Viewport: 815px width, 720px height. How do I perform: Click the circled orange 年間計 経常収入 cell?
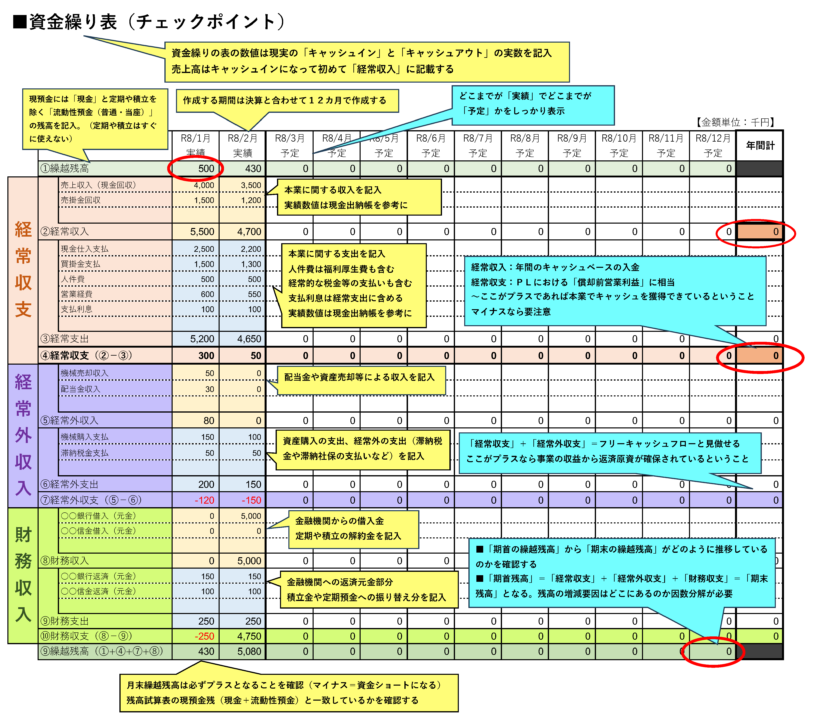tap(761, 233)
